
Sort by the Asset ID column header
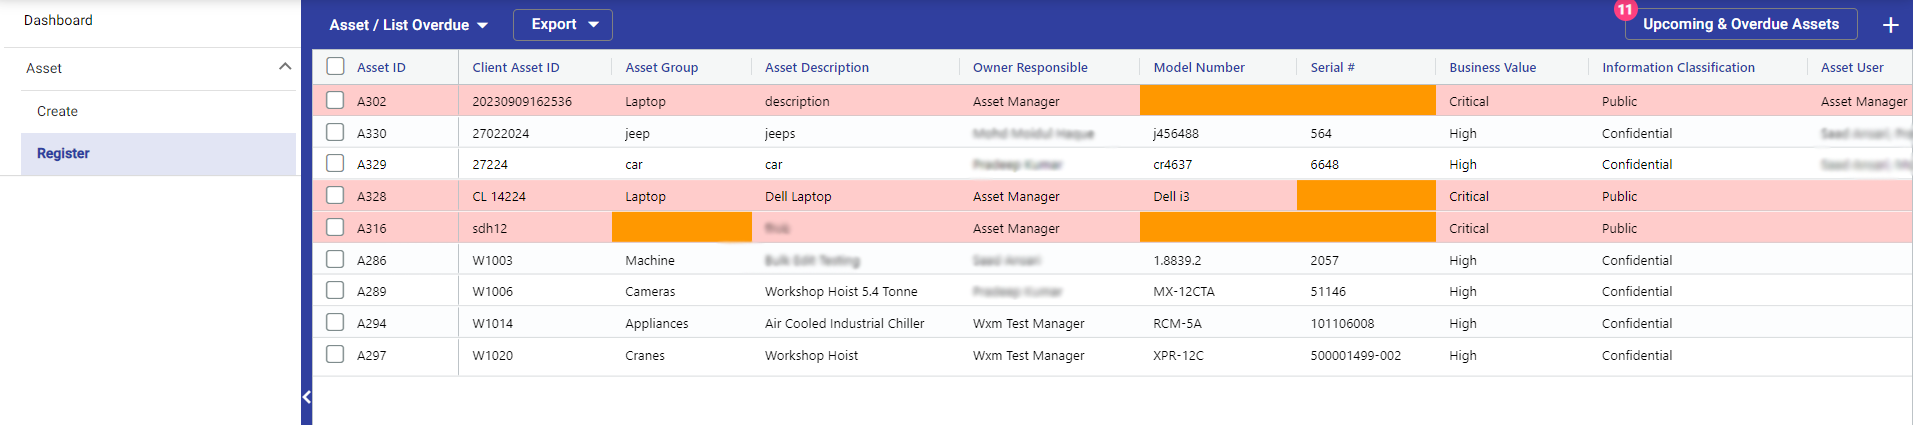(x=381, y=67)
